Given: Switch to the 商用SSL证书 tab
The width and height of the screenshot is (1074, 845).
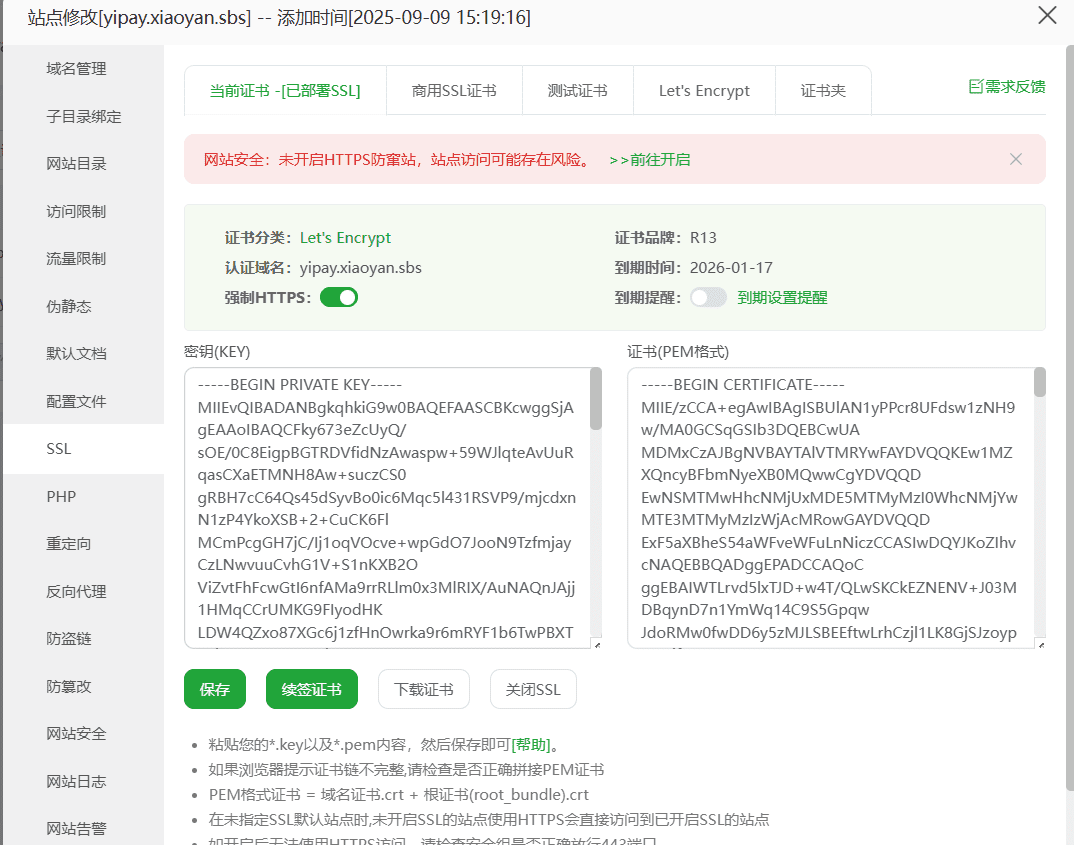Looking at the screenshot, I should [453, 91].
